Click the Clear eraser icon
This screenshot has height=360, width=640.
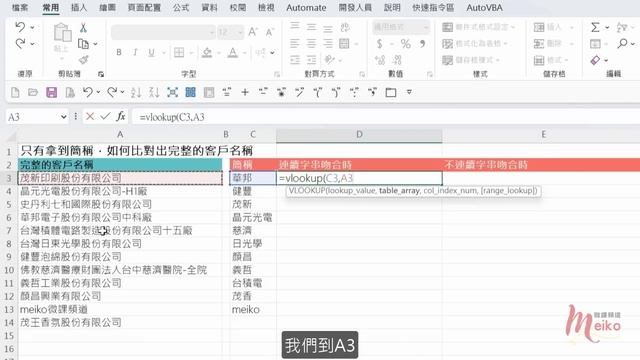pos(595,60)
